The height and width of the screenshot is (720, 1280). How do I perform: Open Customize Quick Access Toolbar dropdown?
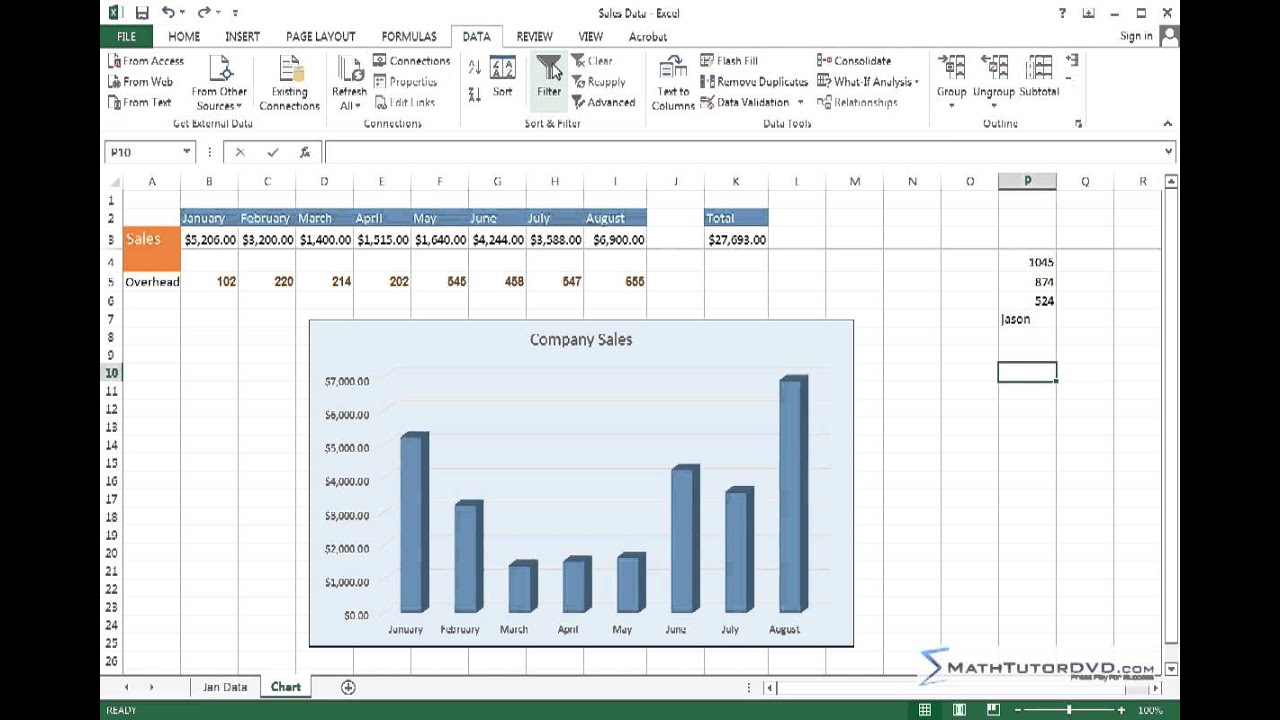pos(236,13)
